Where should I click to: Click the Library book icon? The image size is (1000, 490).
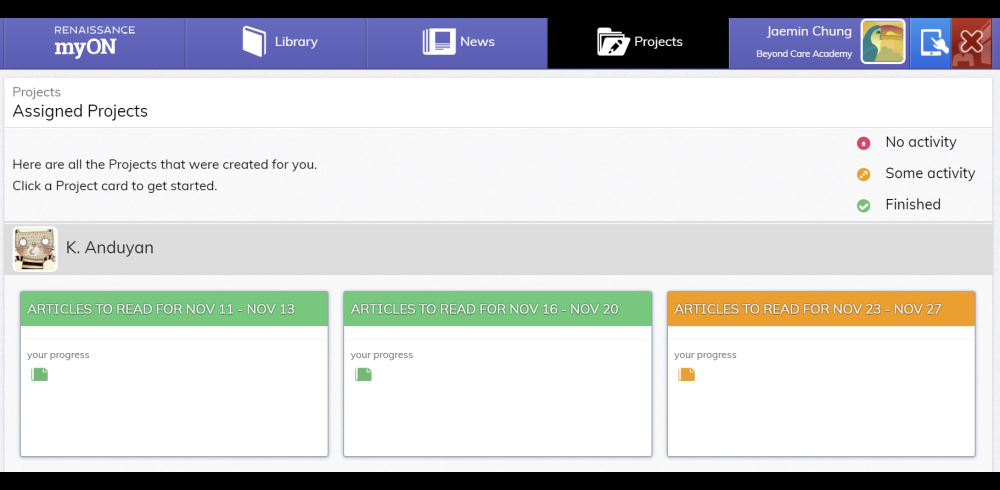[x=254, y=41]
